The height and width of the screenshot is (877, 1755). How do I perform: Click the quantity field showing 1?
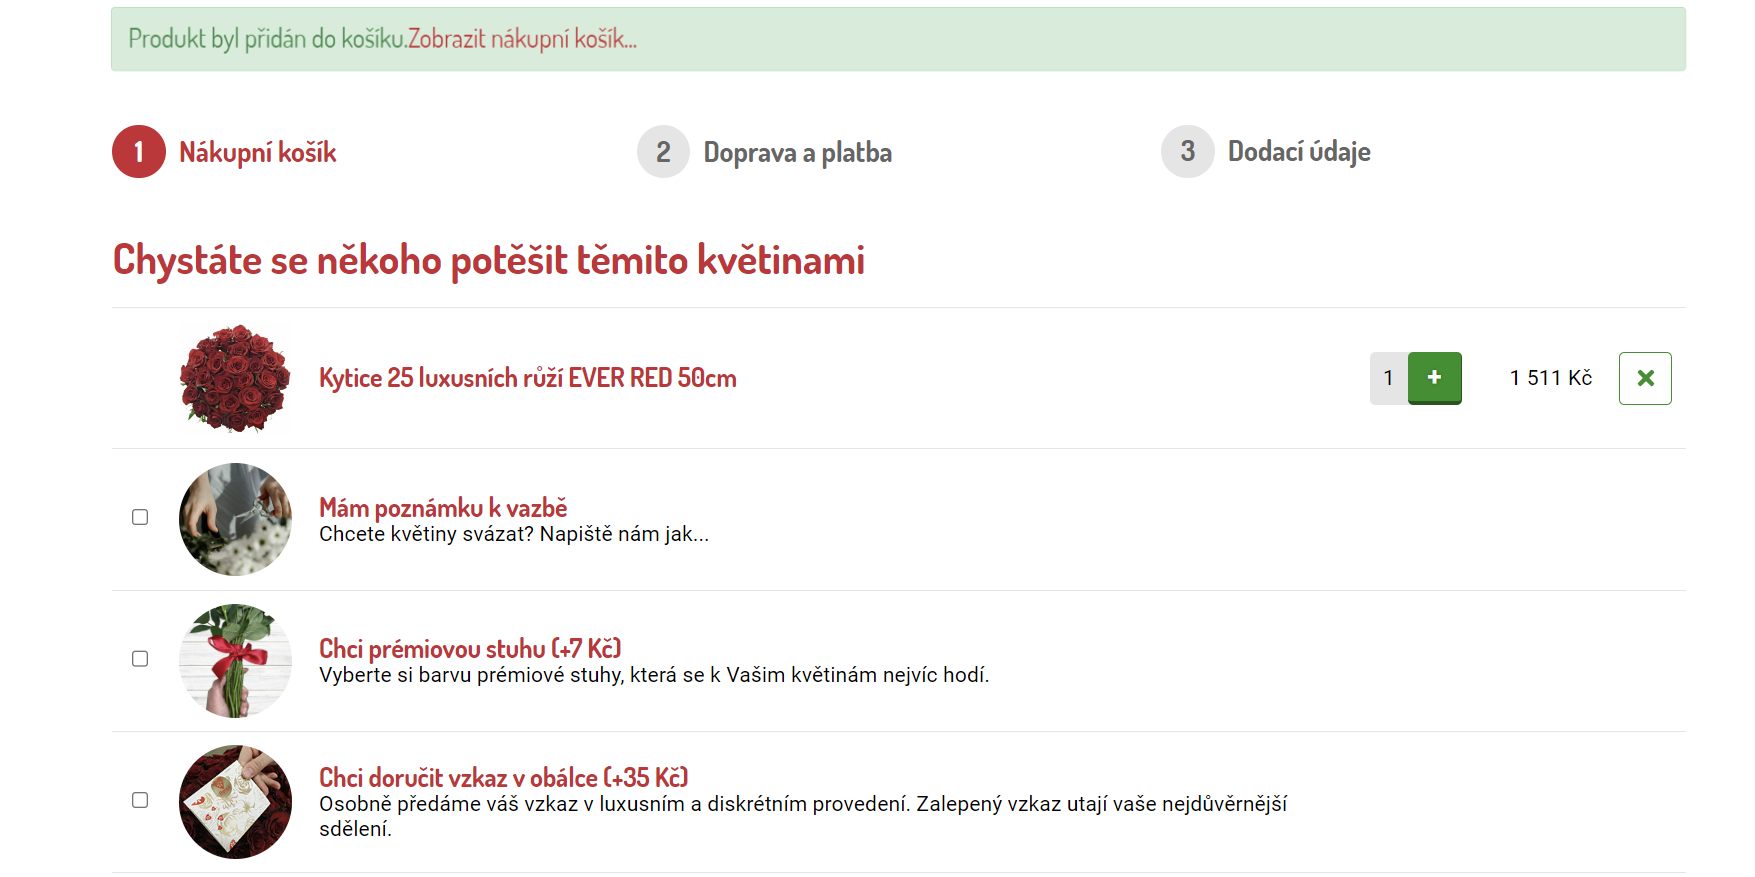(1388, 378)
